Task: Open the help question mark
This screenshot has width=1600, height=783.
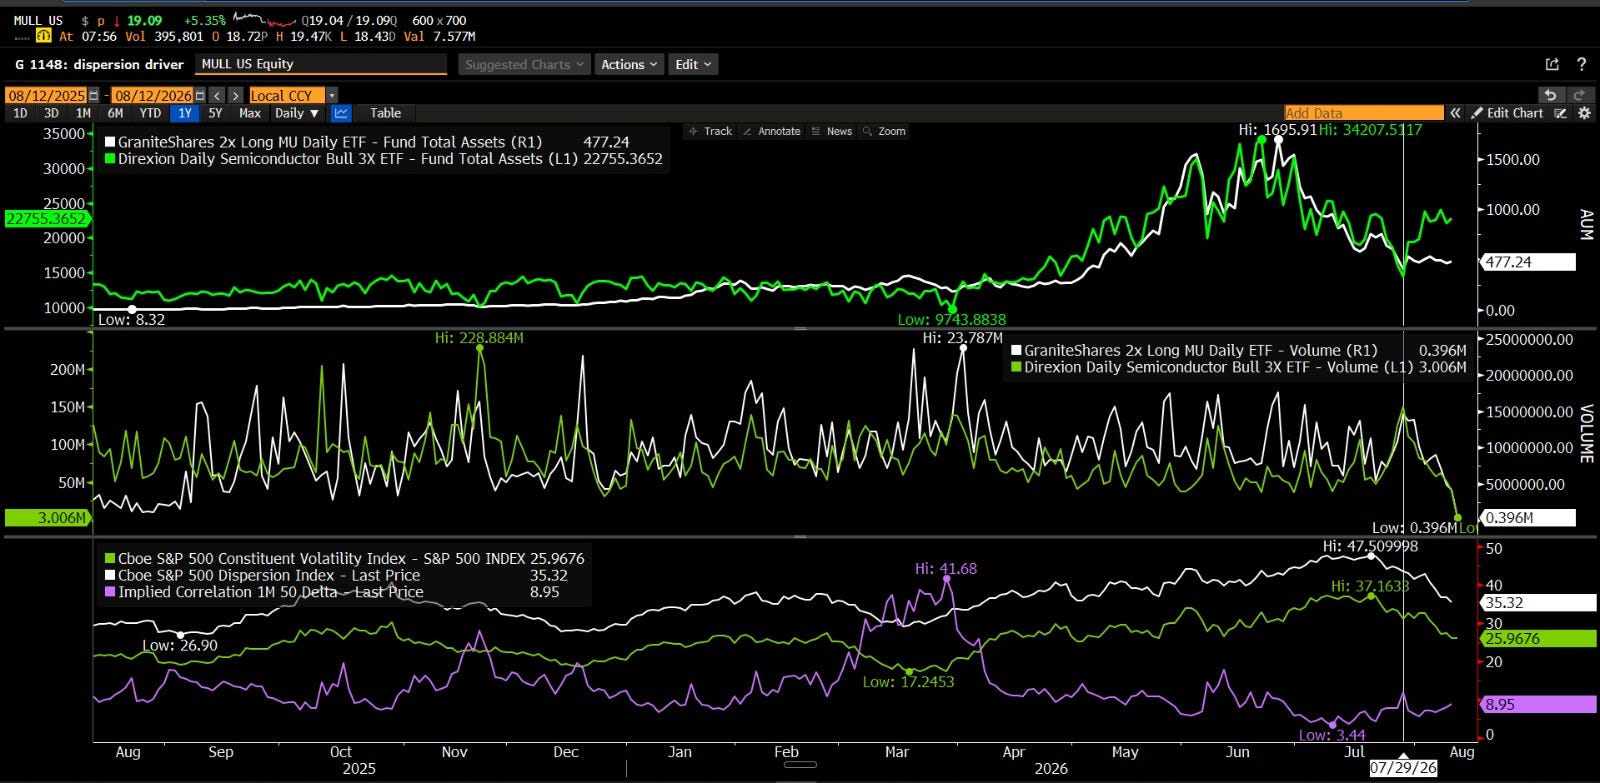Action: [1581, 64]
